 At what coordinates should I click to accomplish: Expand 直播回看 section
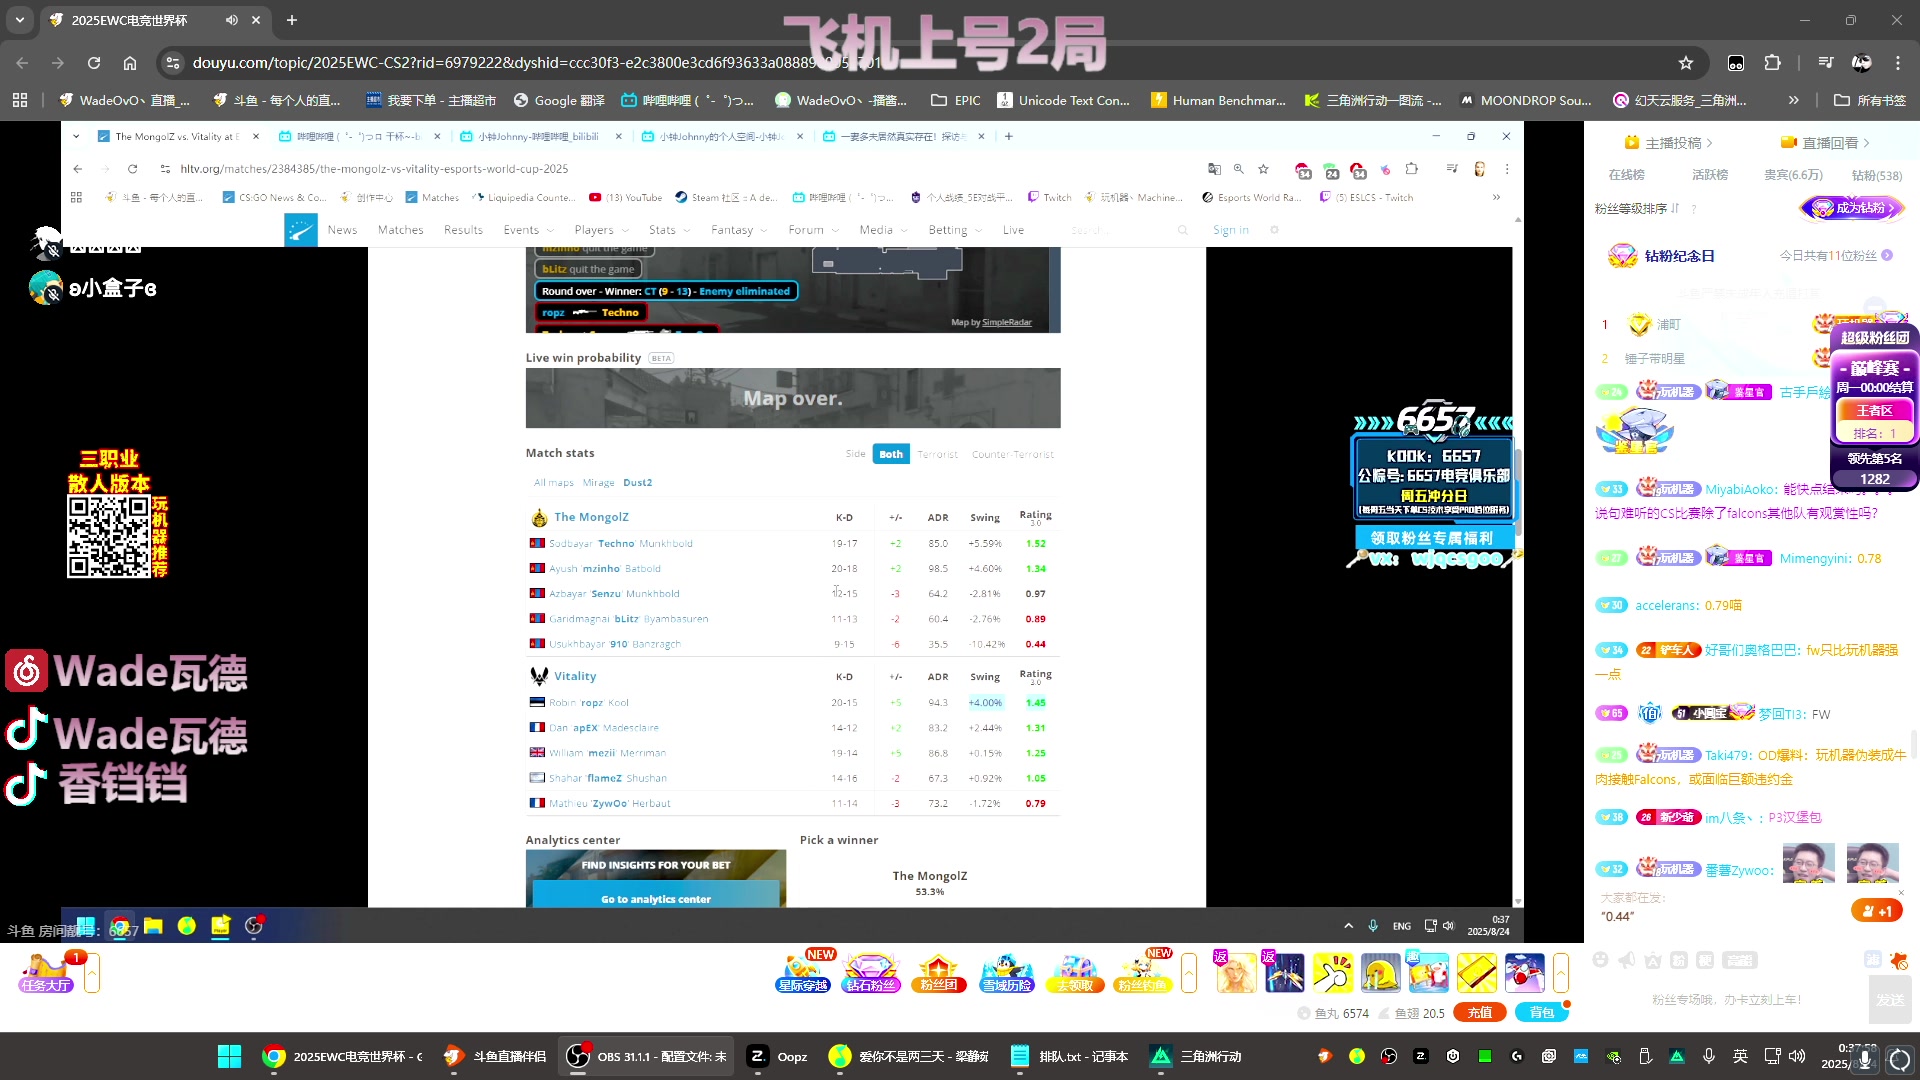point(1825,143)
